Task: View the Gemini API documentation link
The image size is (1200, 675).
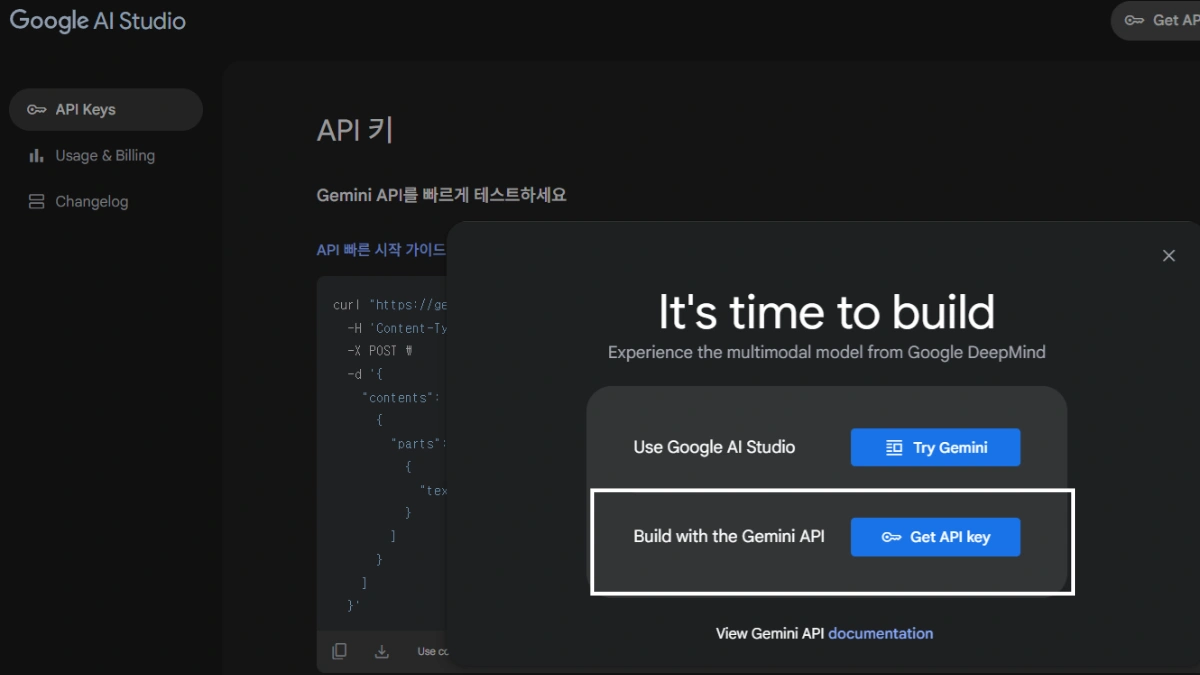Action: [x=879, y=633]
